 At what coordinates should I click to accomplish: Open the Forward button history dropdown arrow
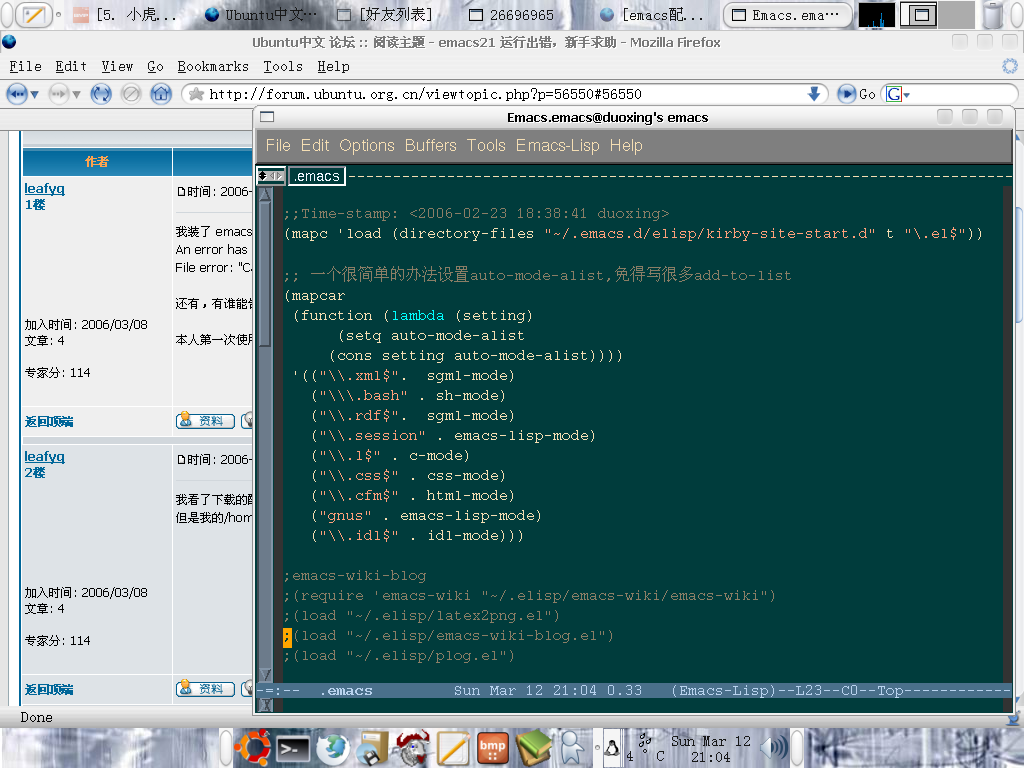[x=76, y=95]
